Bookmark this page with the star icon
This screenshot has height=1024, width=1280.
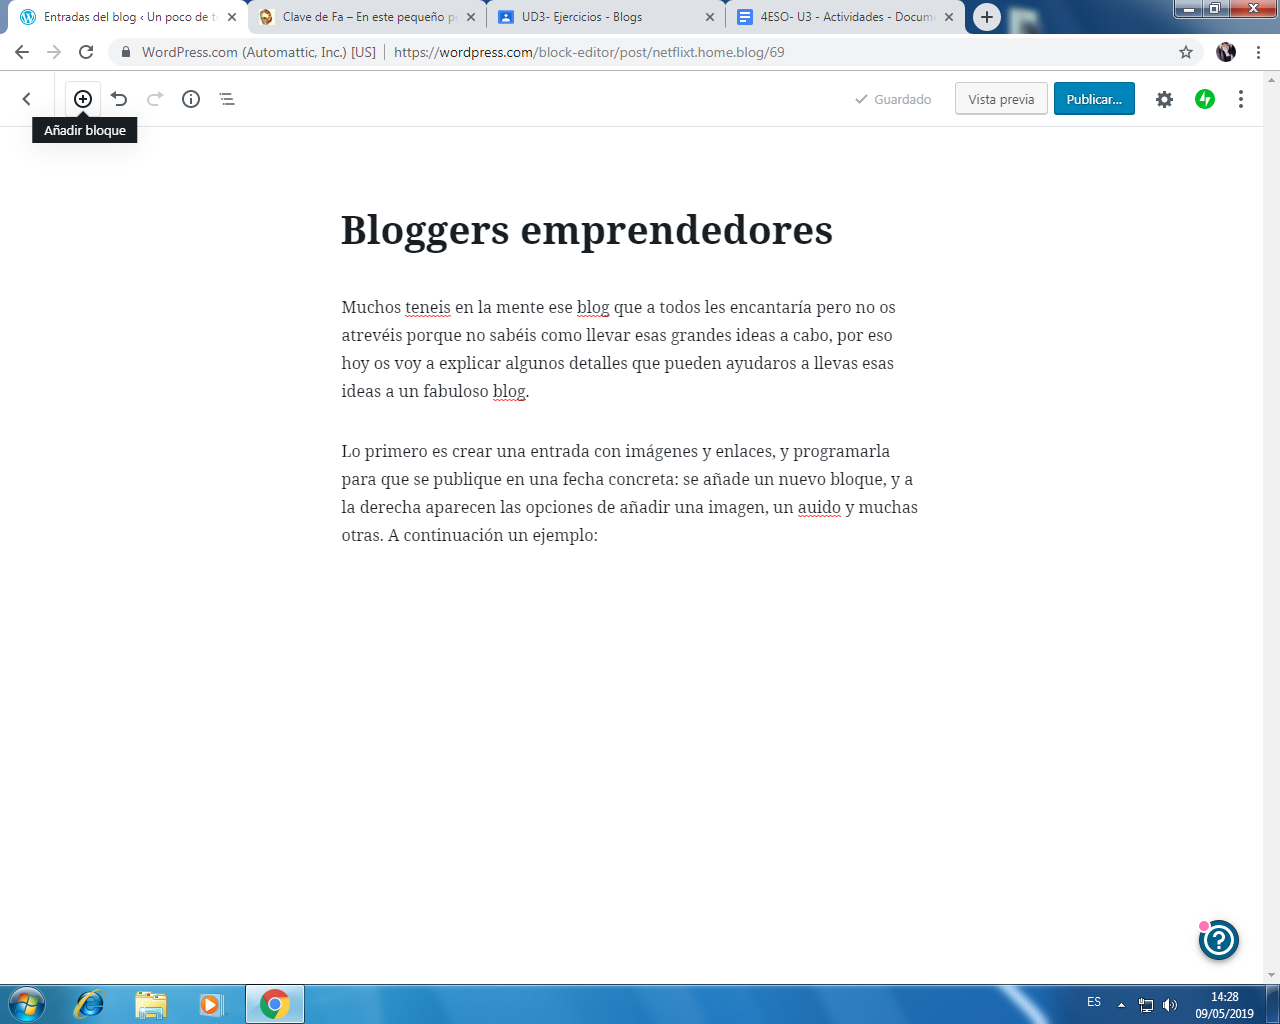tap(1186, 52)
